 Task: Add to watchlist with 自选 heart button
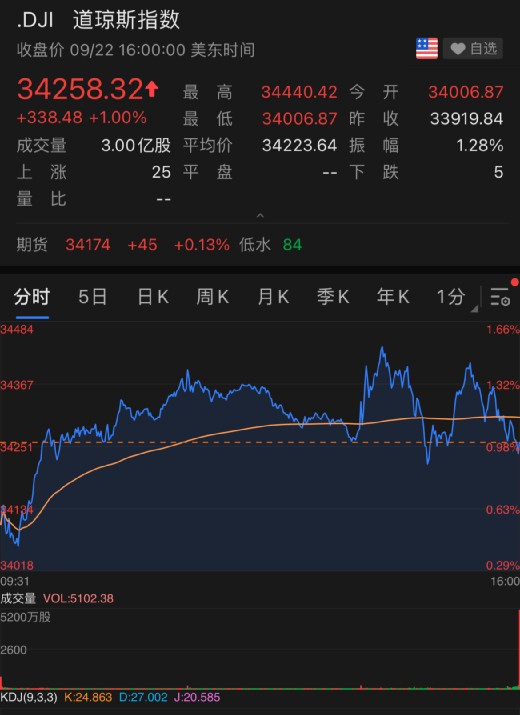pos(473,48)
